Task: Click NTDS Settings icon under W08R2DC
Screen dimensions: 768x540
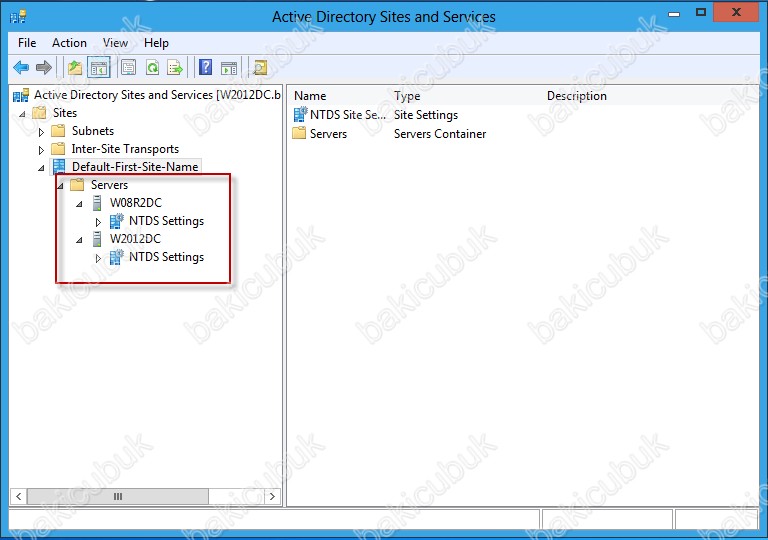Action: 117,221
